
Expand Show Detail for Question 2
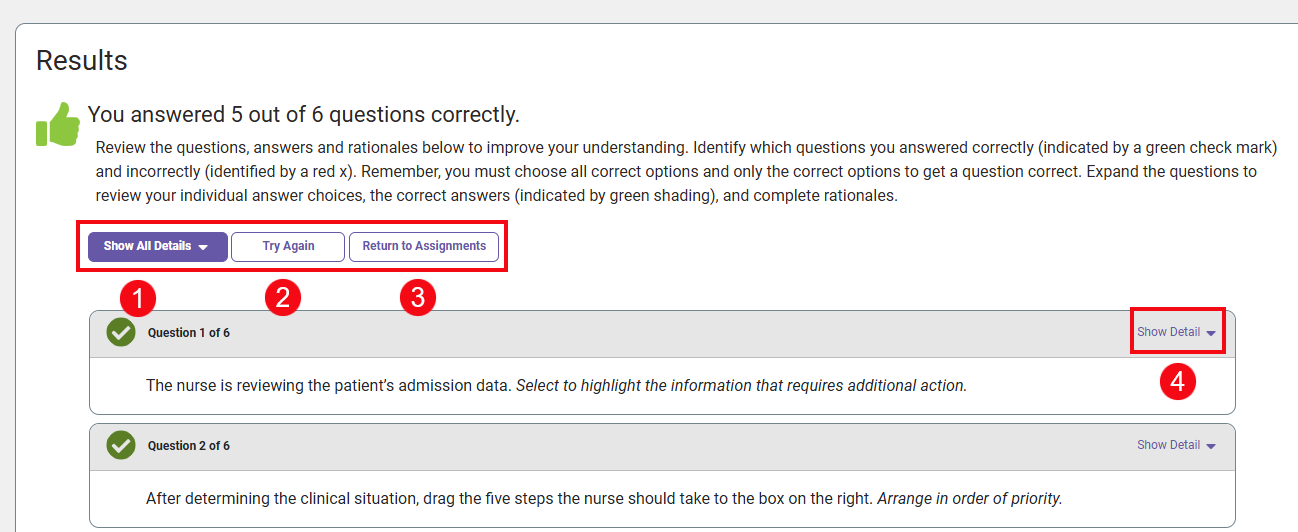(x=1176, y=445)
